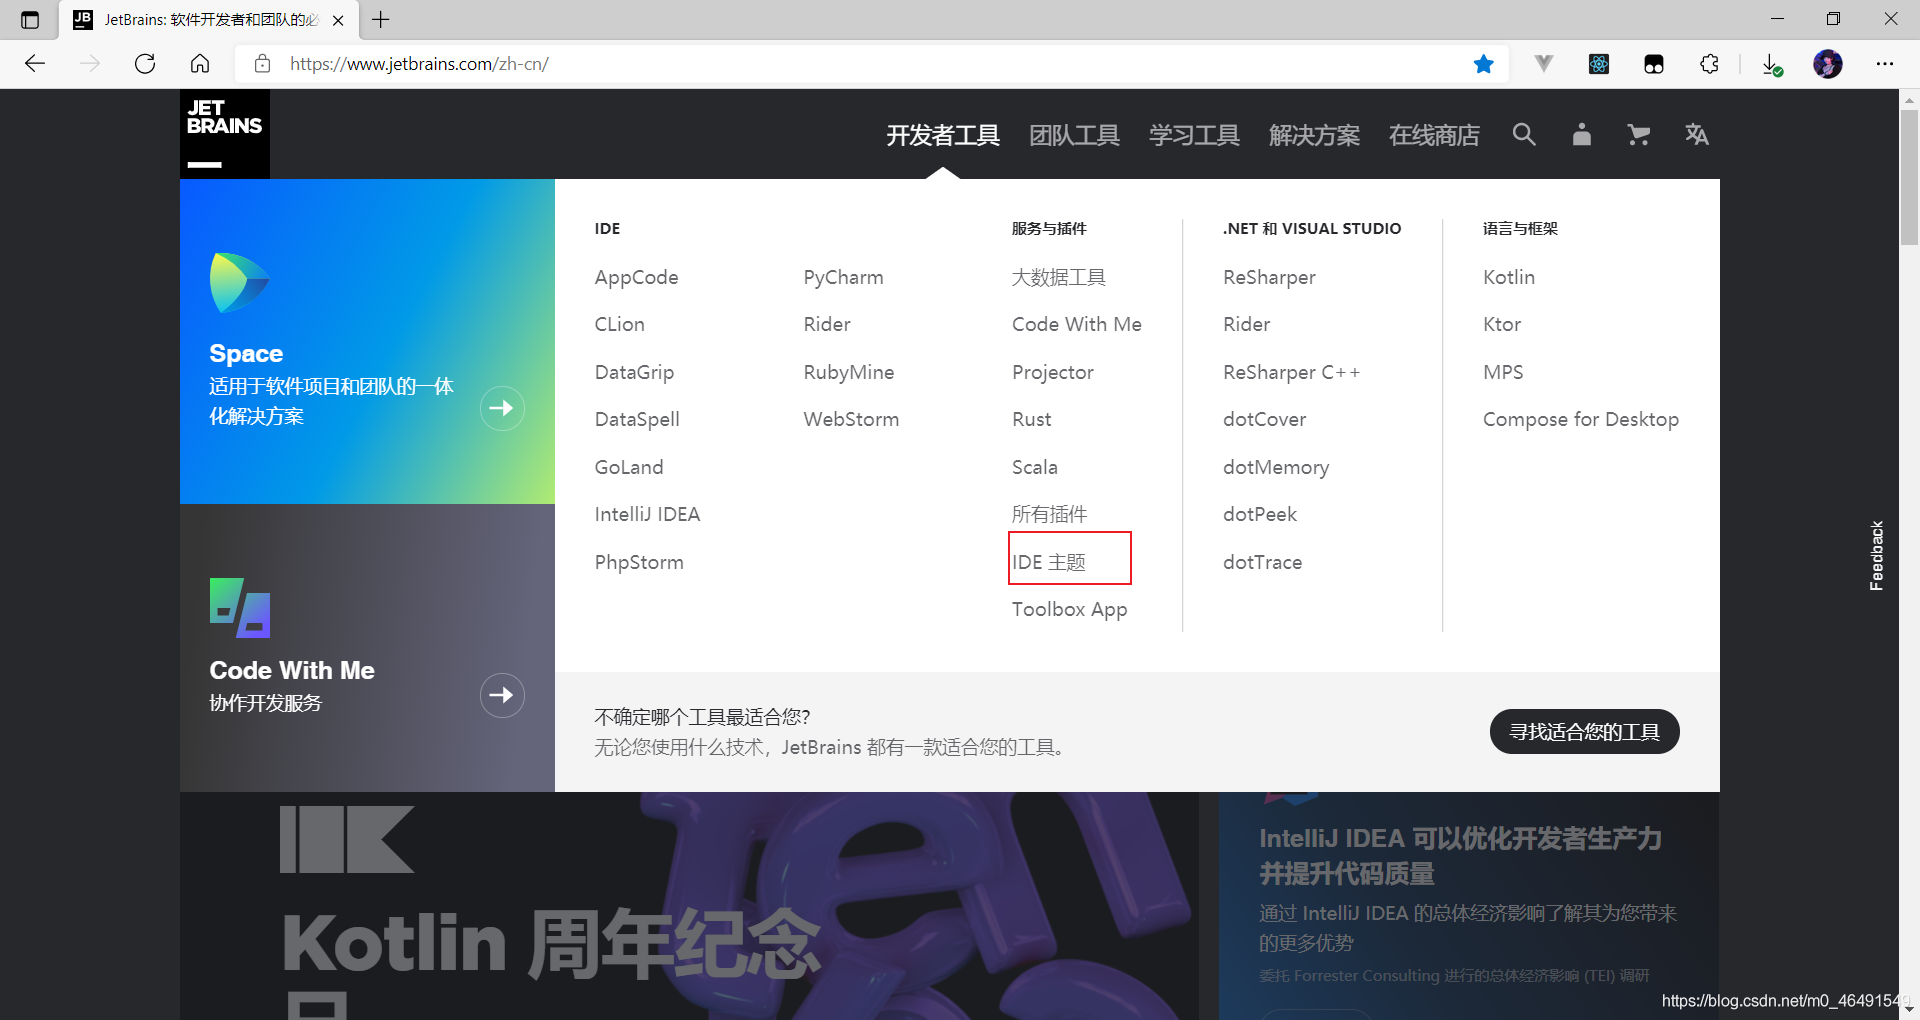
Task: Open the PhpStorm link
Action: coord(639,562)
